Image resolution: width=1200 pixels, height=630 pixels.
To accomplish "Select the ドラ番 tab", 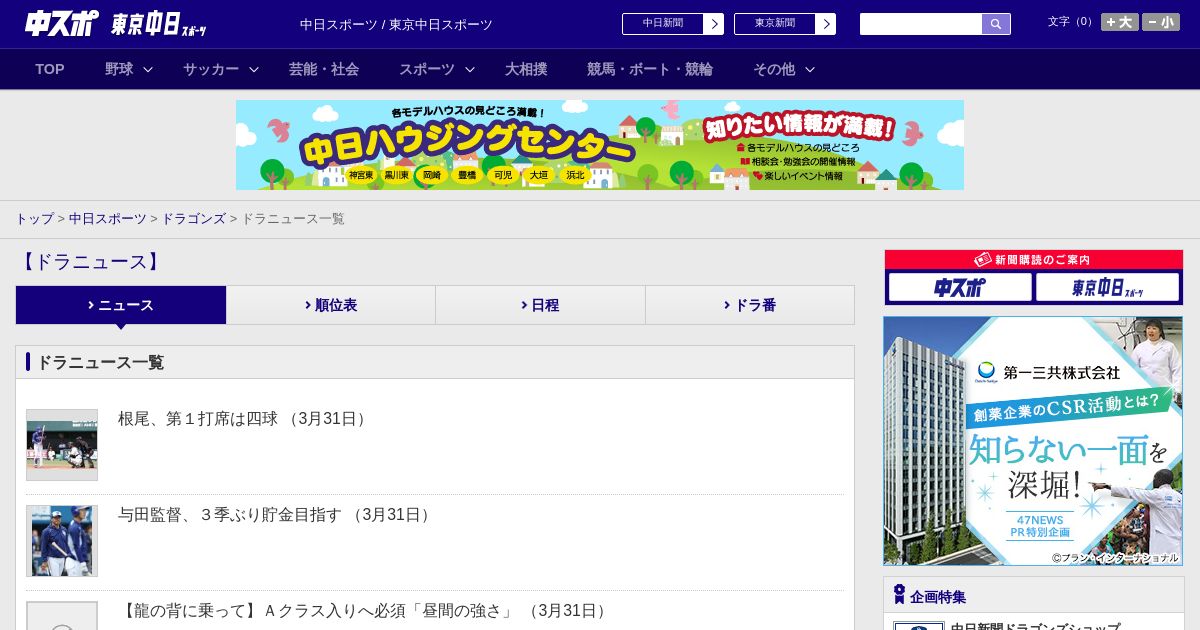I will (750, 305).
